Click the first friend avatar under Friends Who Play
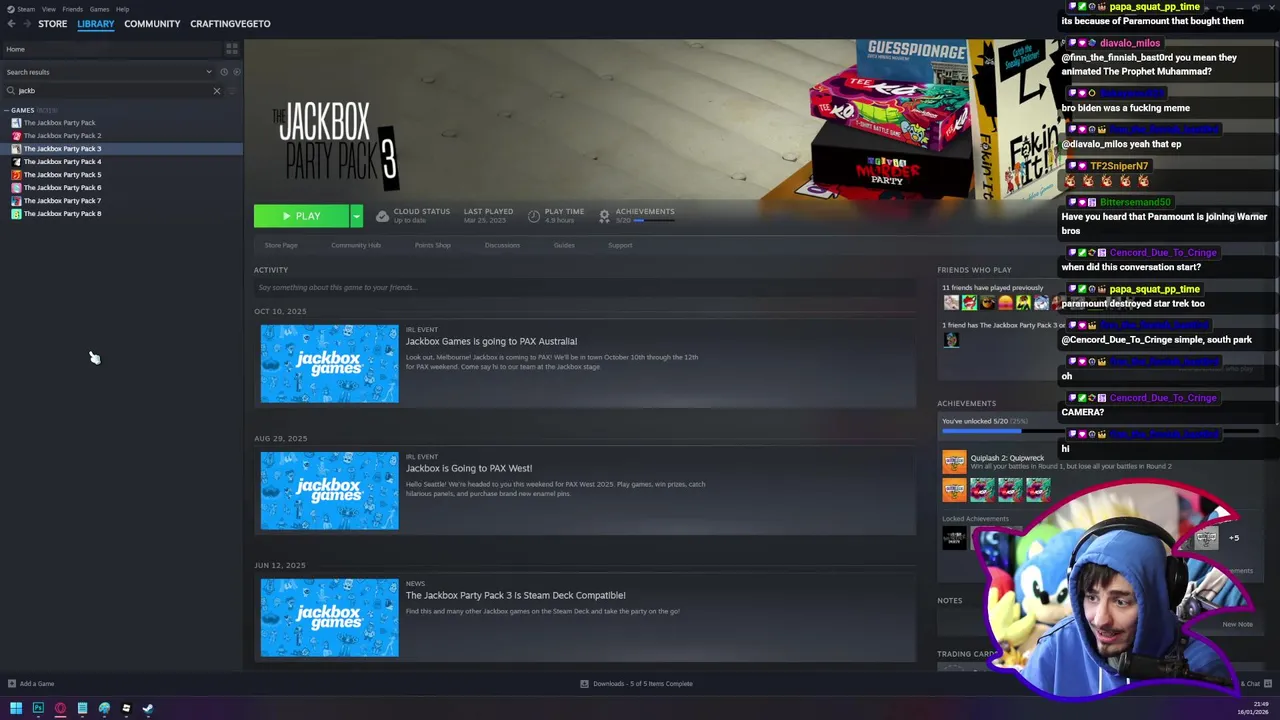This screenshot has width=1280, height=720. 951,303
